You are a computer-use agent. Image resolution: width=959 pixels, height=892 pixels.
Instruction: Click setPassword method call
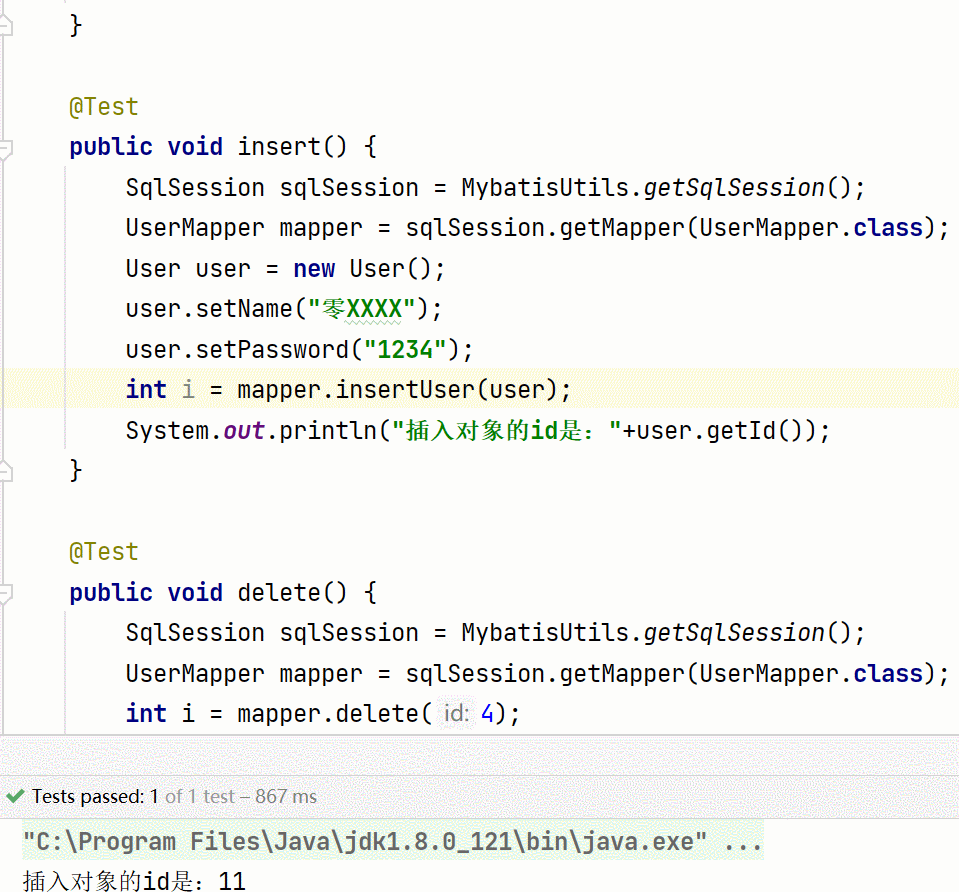pos(273,350)
